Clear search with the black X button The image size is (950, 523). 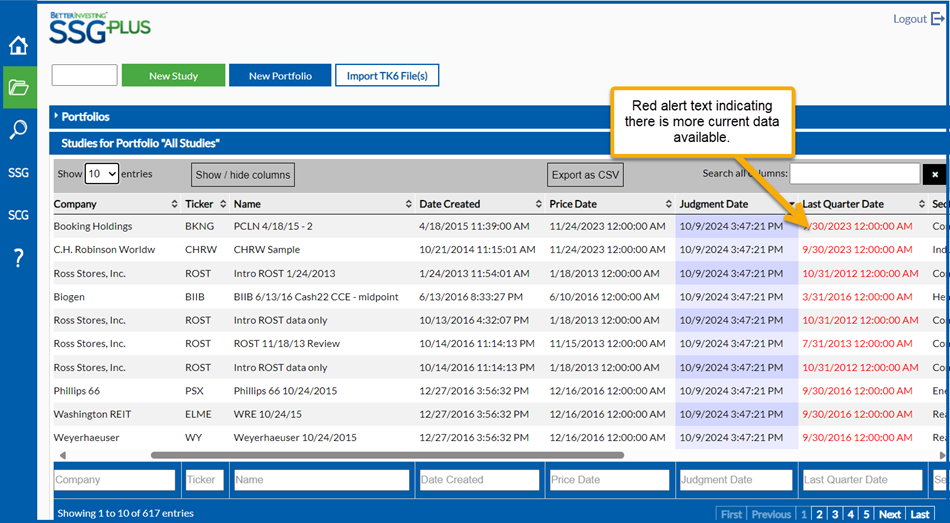point(935,175)
